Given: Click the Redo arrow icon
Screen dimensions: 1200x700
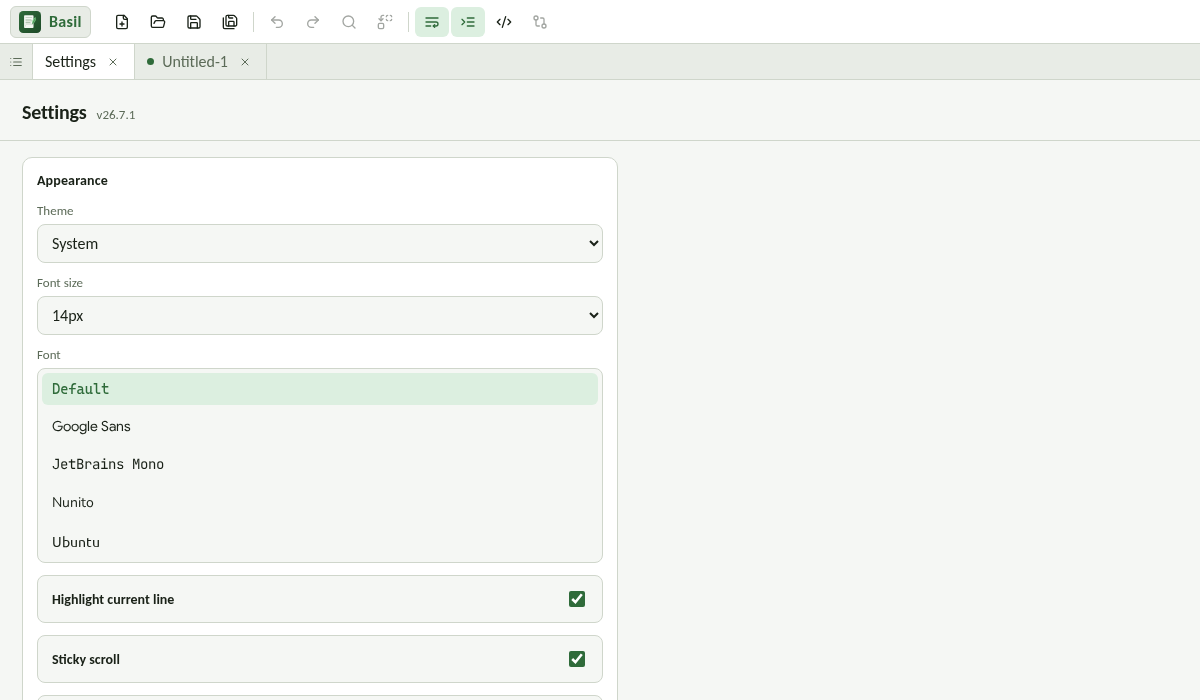Looking at the screenshot, I should 313,22.
